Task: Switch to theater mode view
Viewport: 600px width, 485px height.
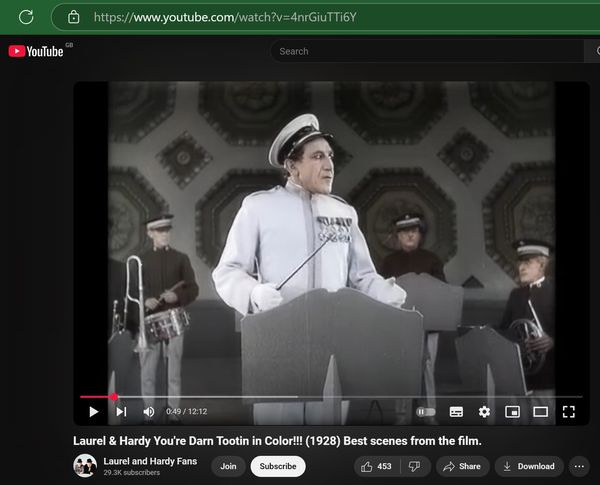Action: coord(540,411)
